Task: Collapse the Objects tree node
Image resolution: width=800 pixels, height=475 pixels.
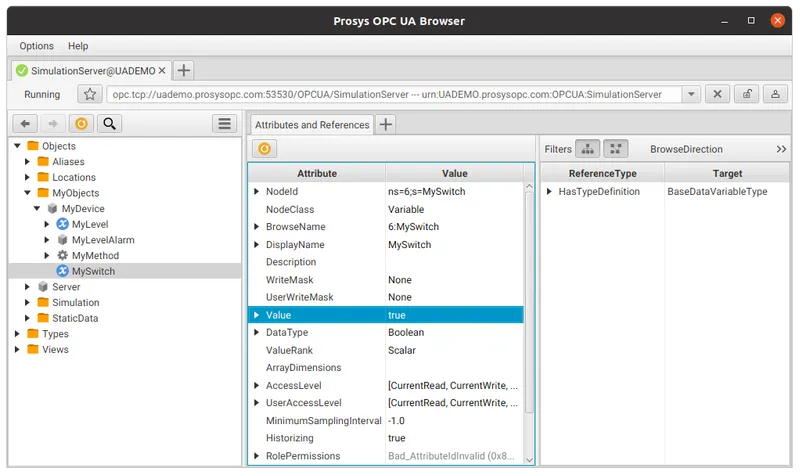Action: pos(17,146)
